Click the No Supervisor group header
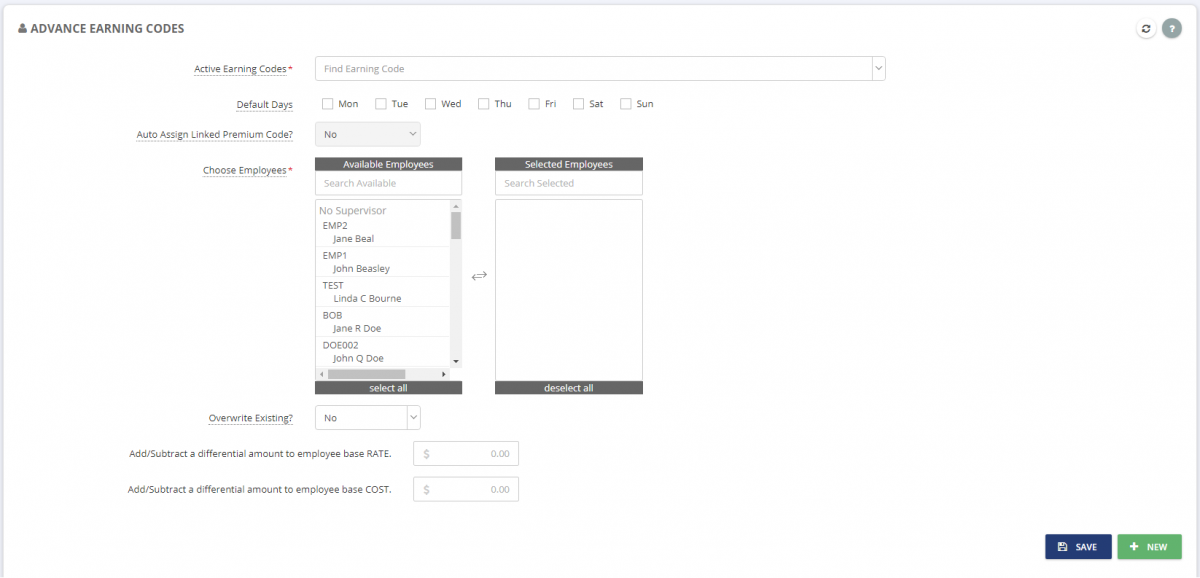Viewport: 1200px width, 578px height. tap(352, 211)
